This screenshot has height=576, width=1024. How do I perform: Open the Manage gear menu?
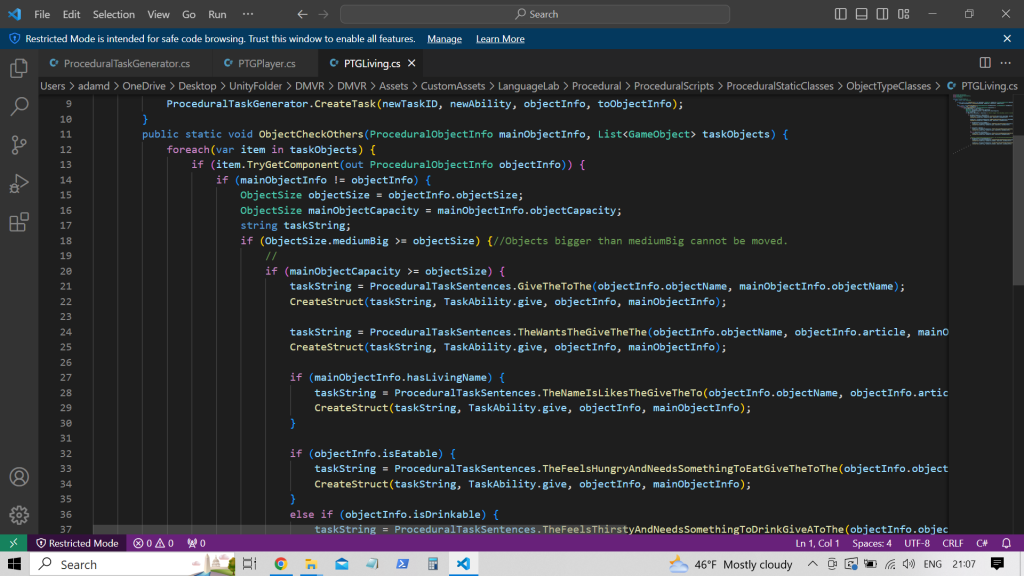tap(19, 515)
